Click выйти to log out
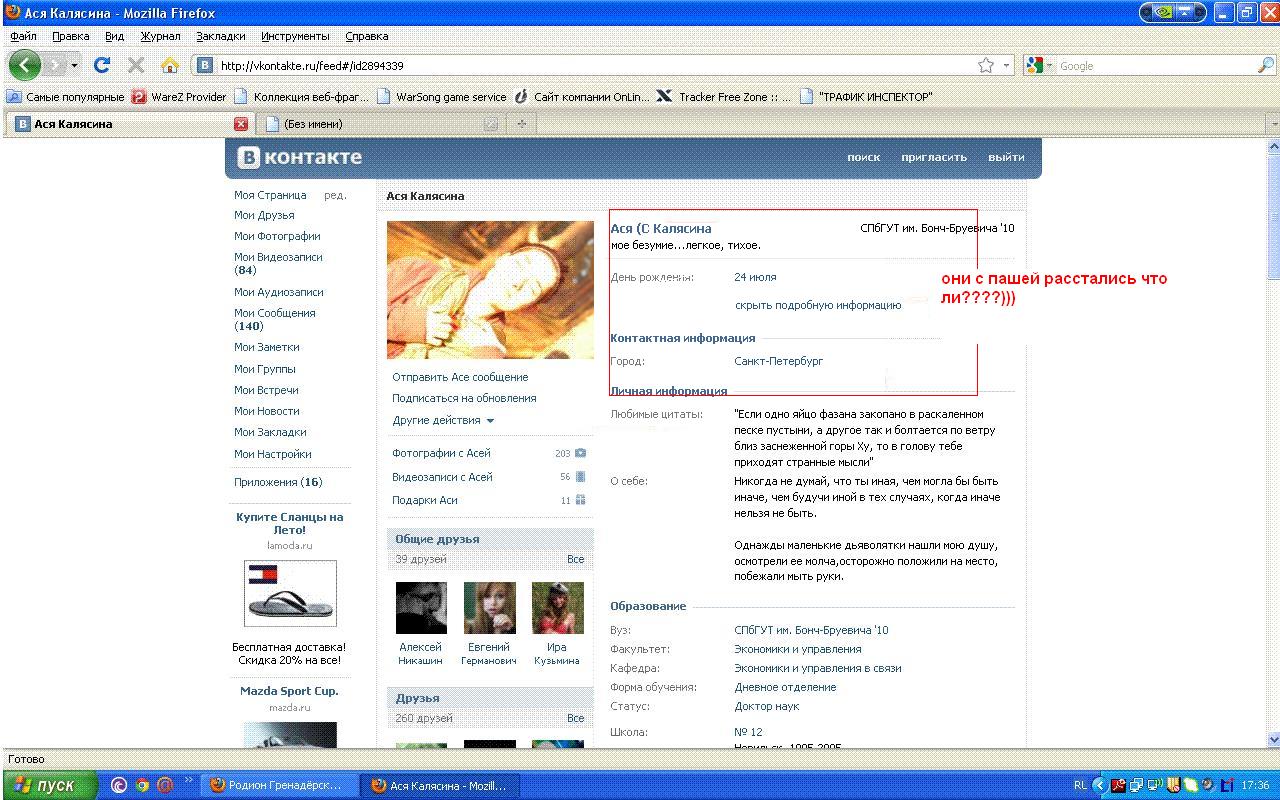 tap(1006, 157)
